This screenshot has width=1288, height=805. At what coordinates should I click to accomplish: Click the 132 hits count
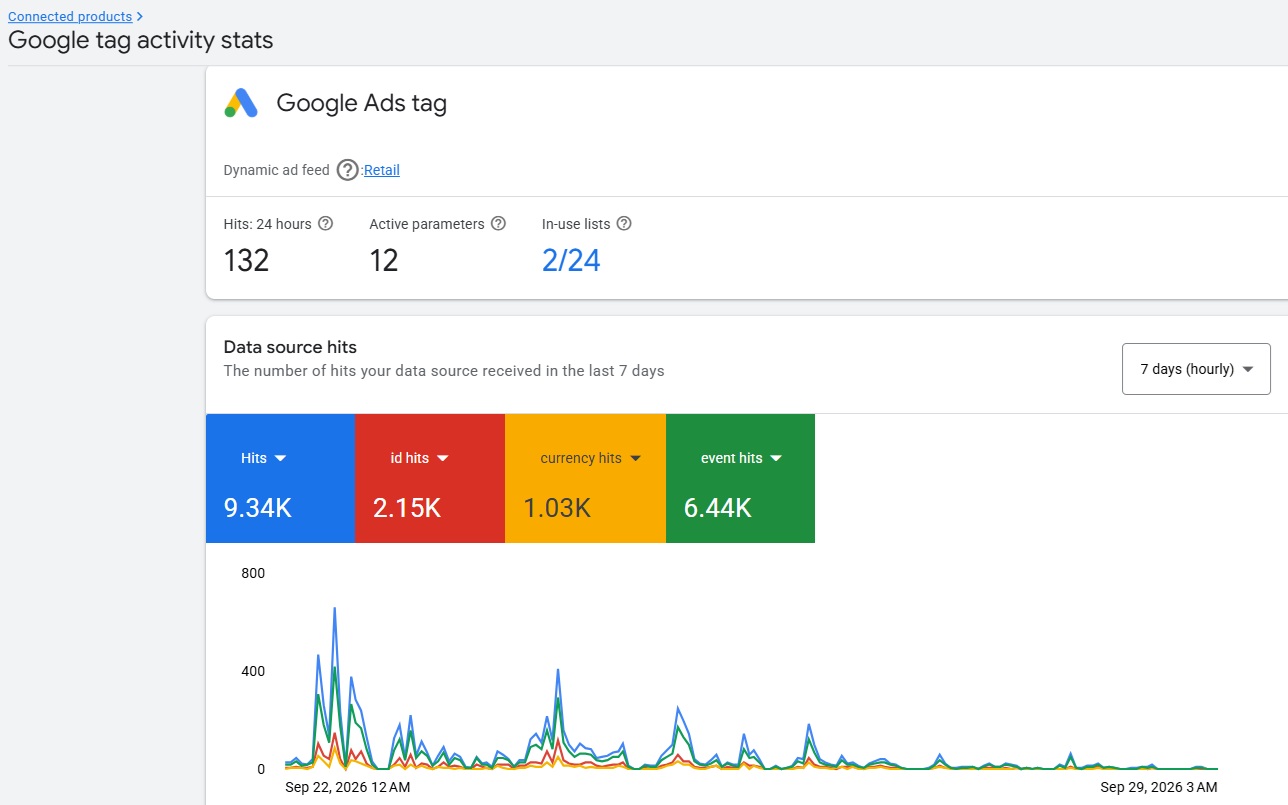click(x=247, y=261)
